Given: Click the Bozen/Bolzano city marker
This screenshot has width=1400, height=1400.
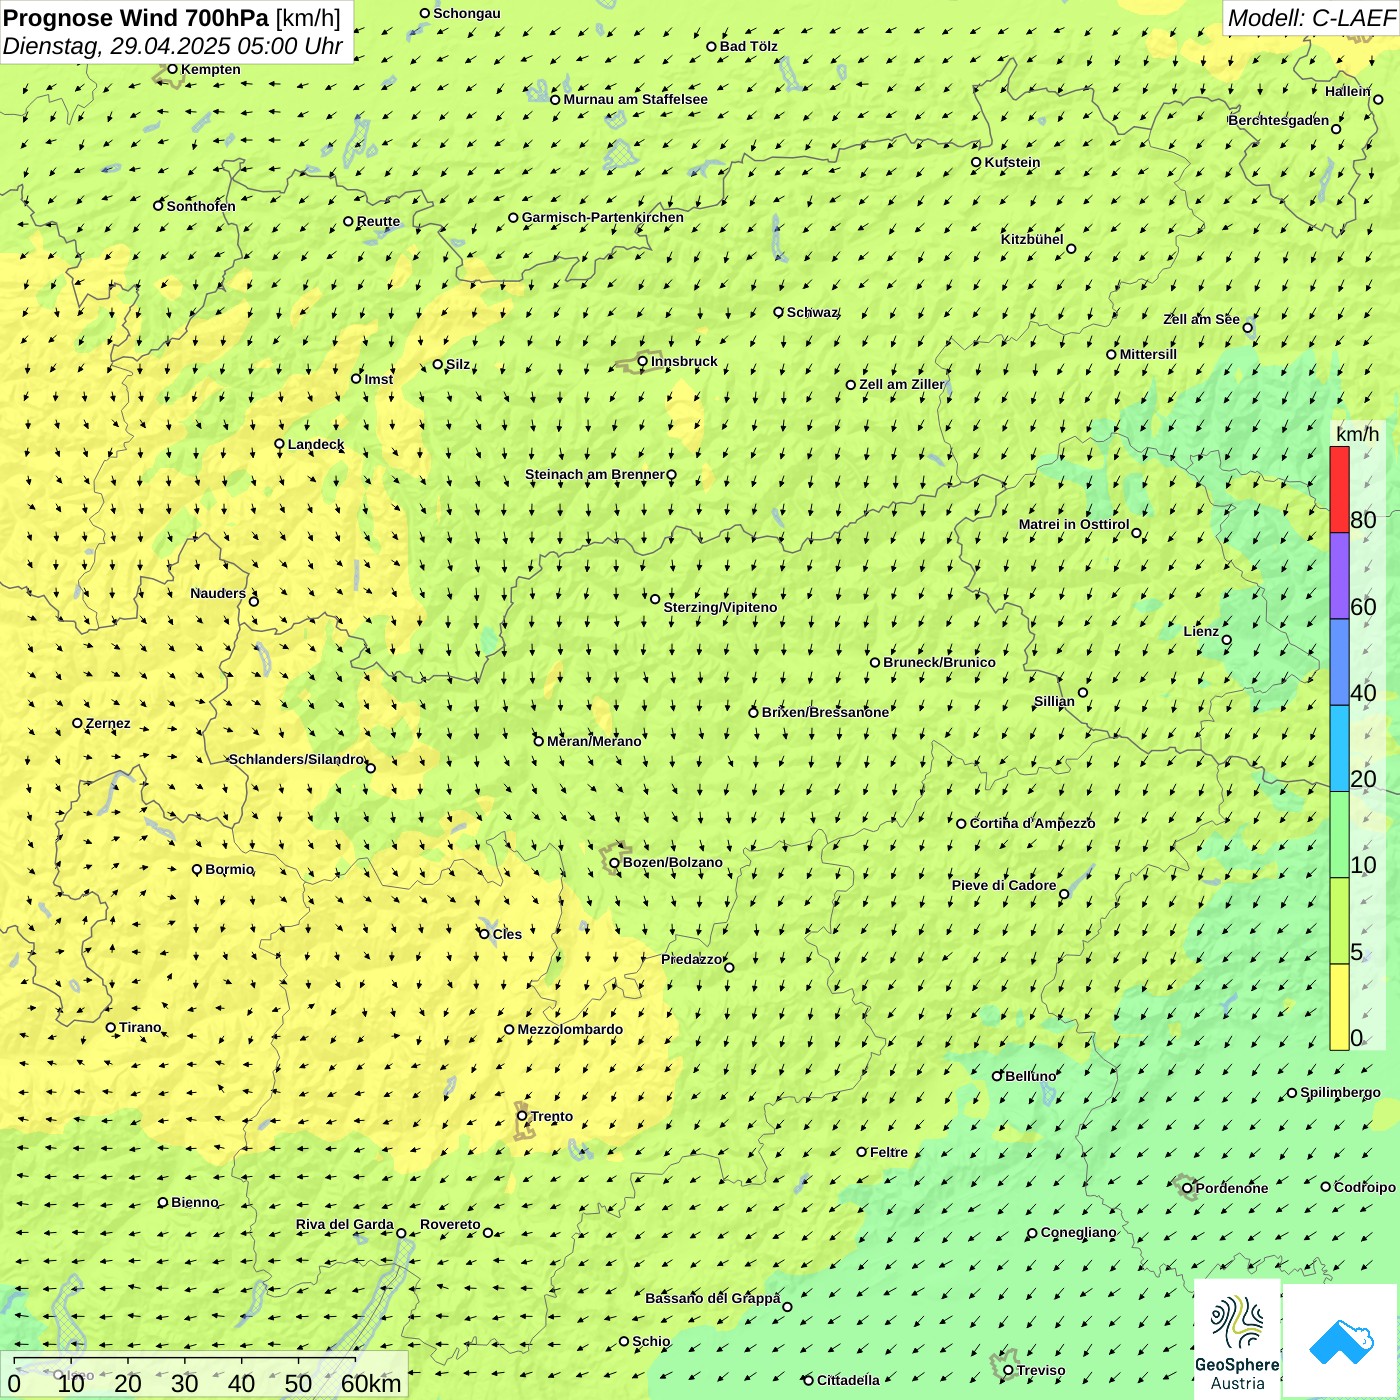Looking at the screenshot, I should (614, 862).
